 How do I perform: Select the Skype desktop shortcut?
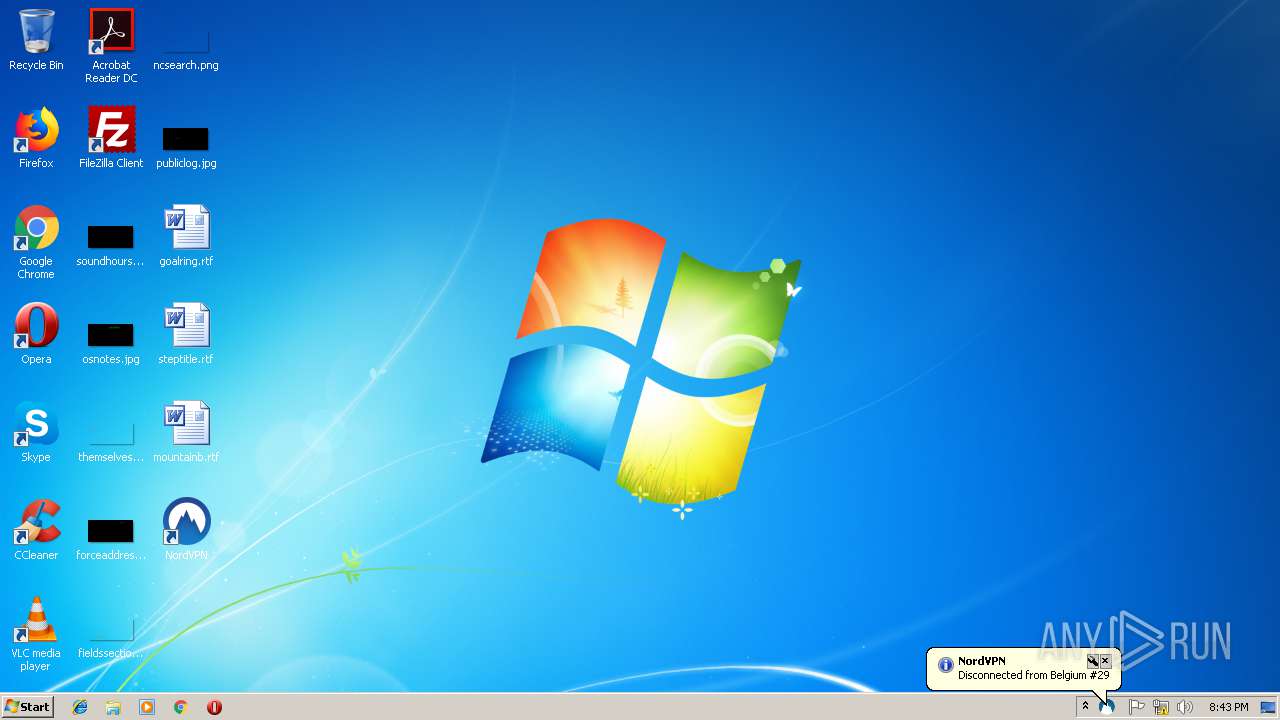36,432
